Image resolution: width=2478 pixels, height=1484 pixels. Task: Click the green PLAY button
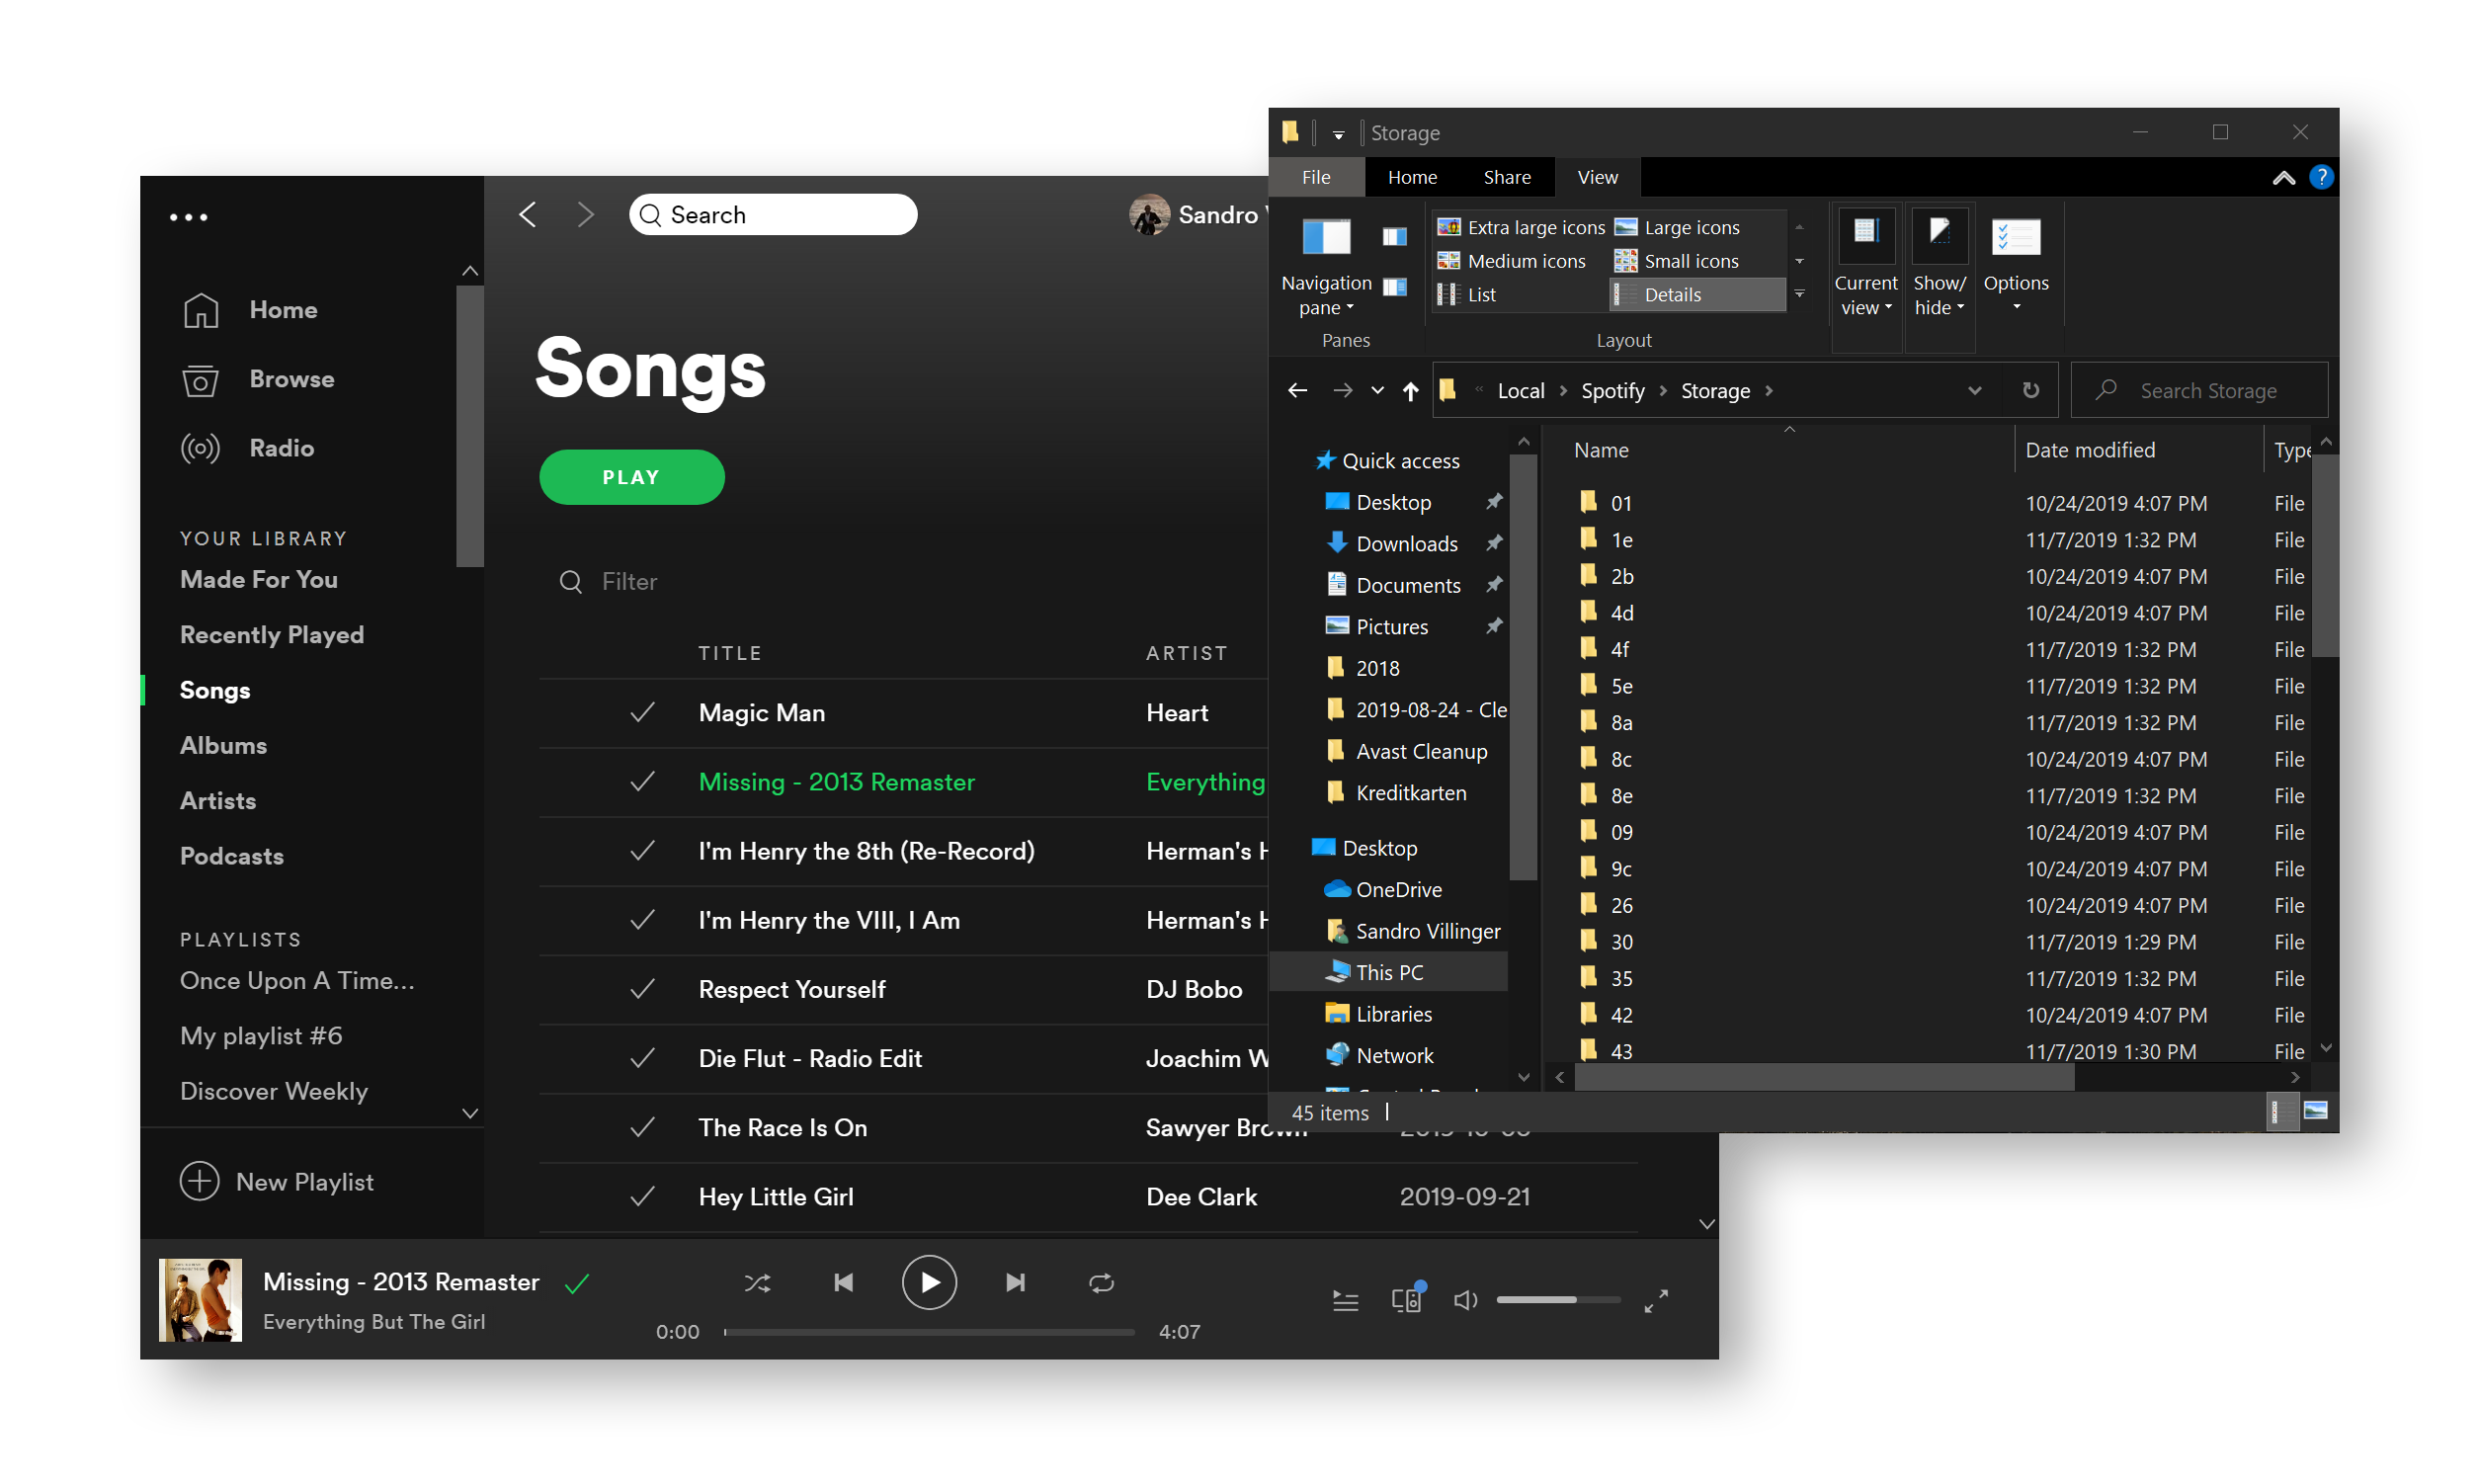point(632,477)
